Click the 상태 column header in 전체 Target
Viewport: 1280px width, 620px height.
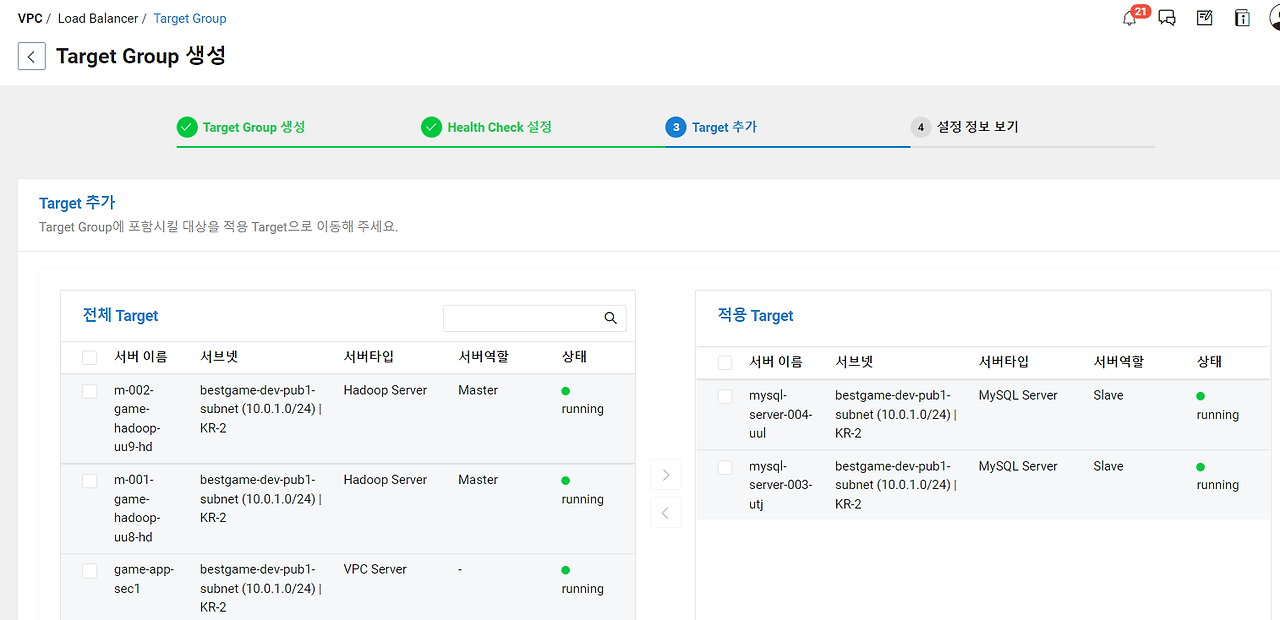click(574, 357)
